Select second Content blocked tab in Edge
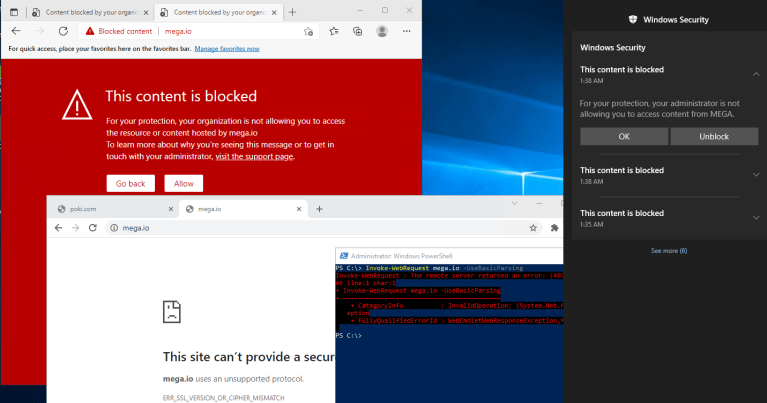767x403 pixels. pos(218,12)
